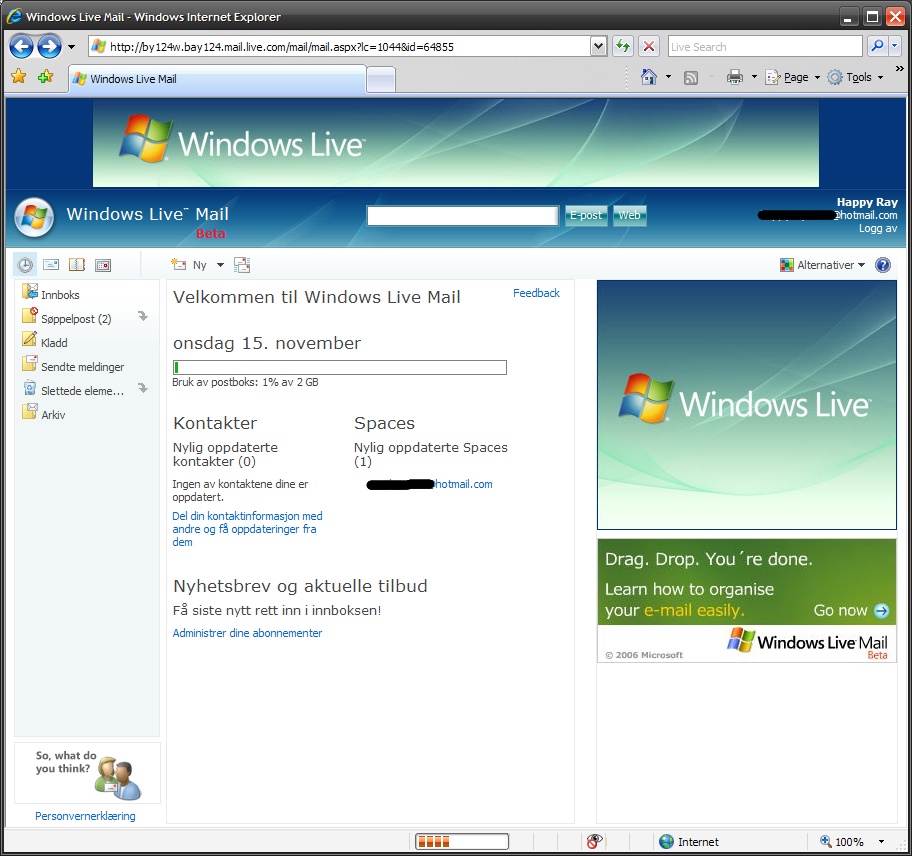Image resolution: width=912 pixels, height=856 pixels.
Task: Click the E-post search button
Action: (586, 216)
